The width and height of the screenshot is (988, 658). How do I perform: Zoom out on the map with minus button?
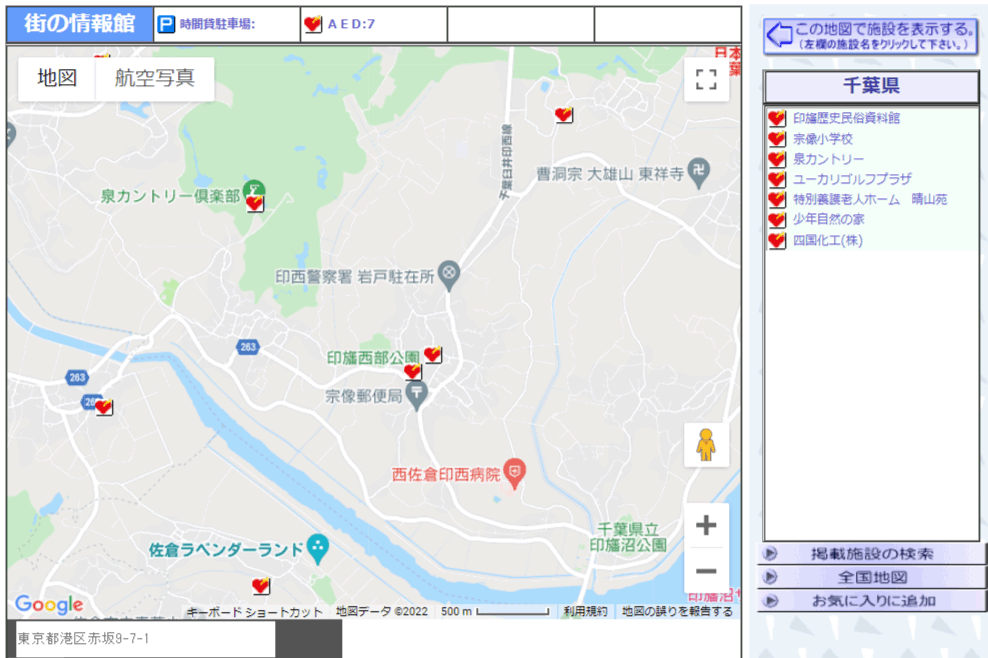pos(706,572)
